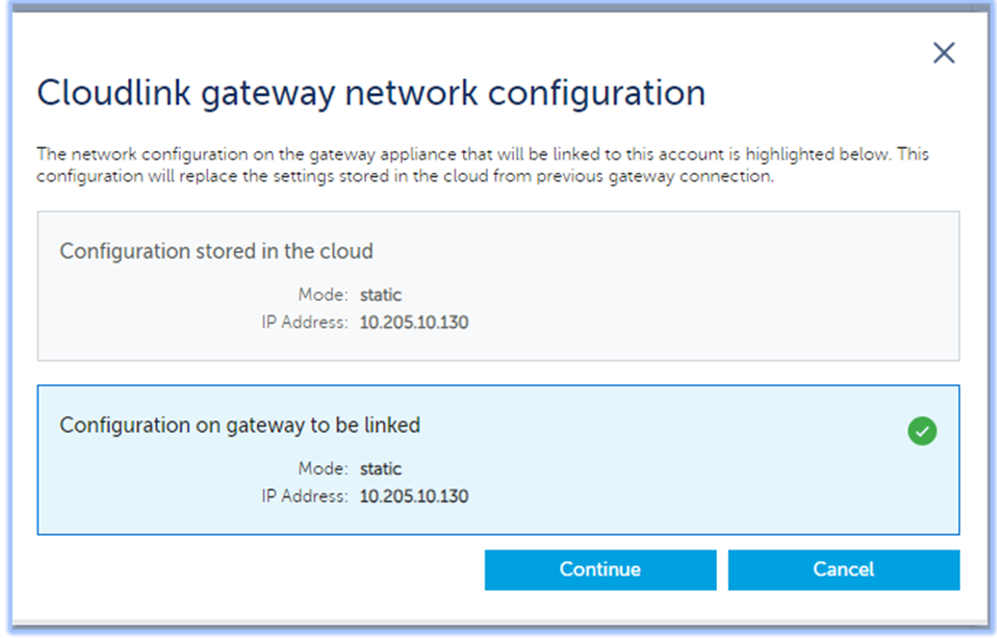Click the dialog title 'Cloudlink gateway network configuration'
The width and height of the screenshot is (997, 638).
pos(368,93)
